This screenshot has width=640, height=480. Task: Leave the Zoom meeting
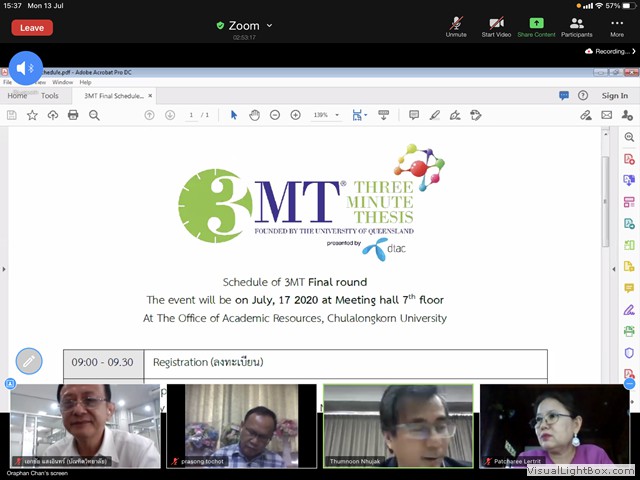tap(32, 28)
